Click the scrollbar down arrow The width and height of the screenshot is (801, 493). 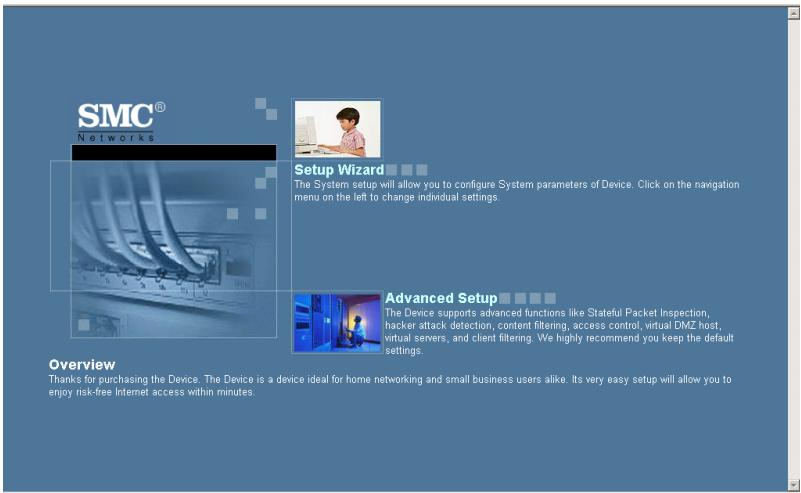coord(794,484)
